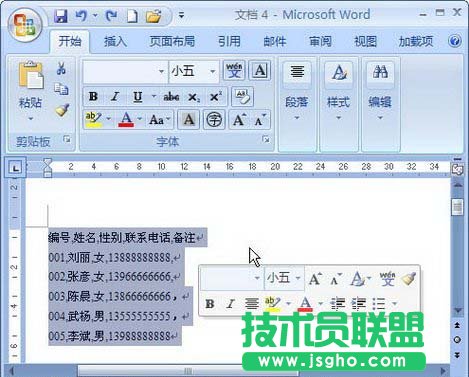Open a file via folder icon
The image size is (469, 377).
click(153, 16)
